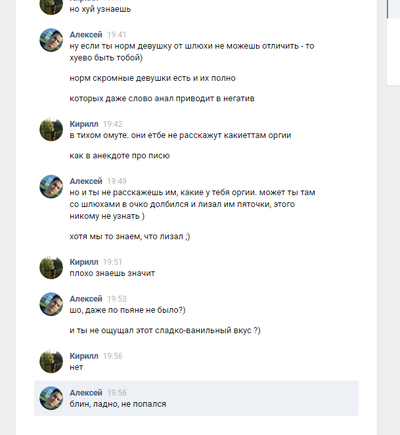
Task: Select the message "шо, даже по пьяне не было?)"
Action: [127, 310]
